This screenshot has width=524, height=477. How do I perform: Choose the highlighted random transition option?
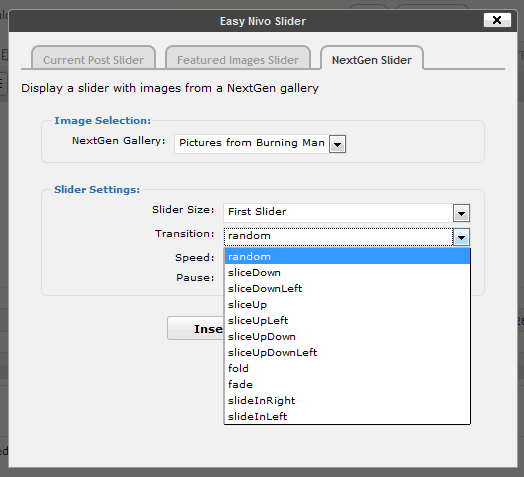(x=347, y=256)
